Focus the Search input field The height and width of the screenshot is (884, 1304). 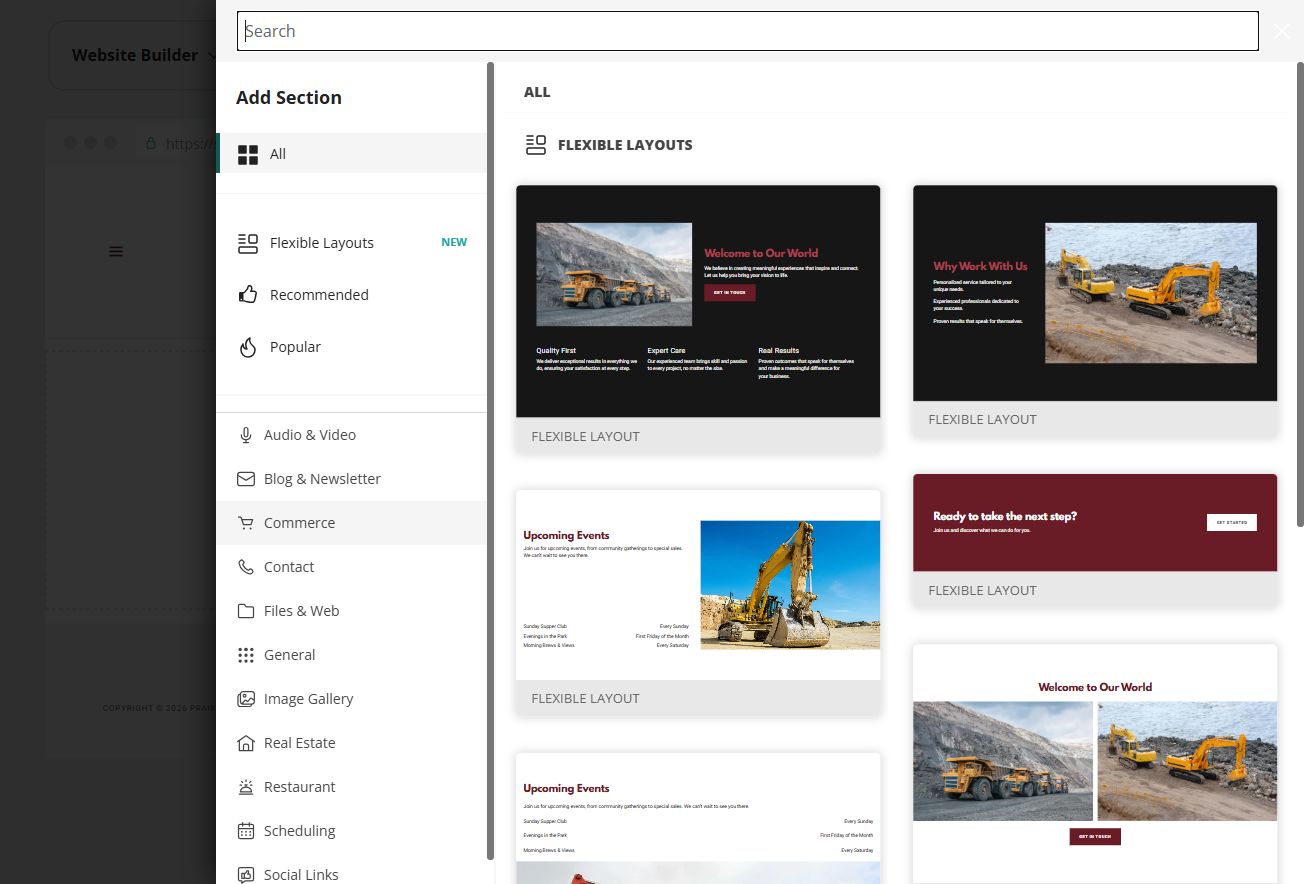click(748, 31)
